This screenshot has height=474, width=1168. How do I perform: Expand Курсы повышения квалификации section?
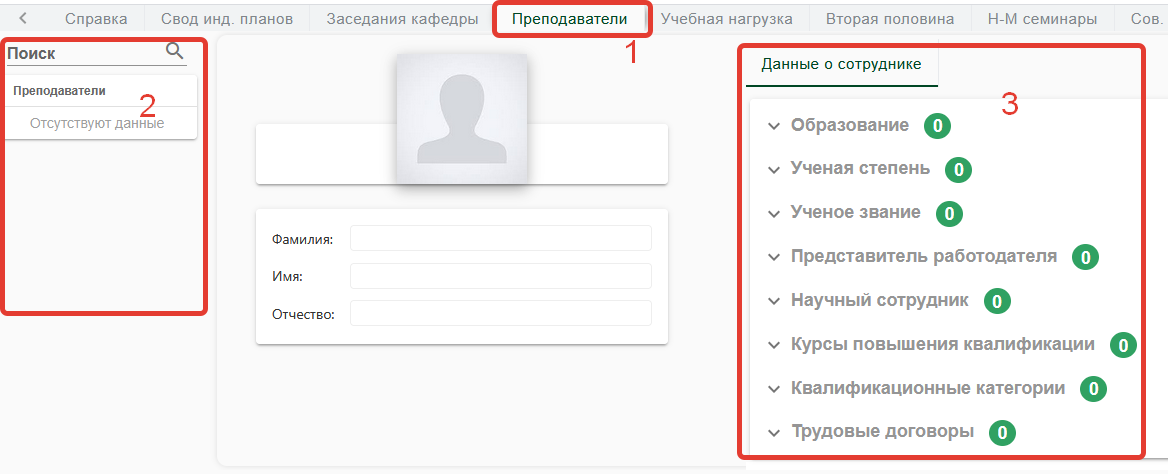(x=942, y=345)
